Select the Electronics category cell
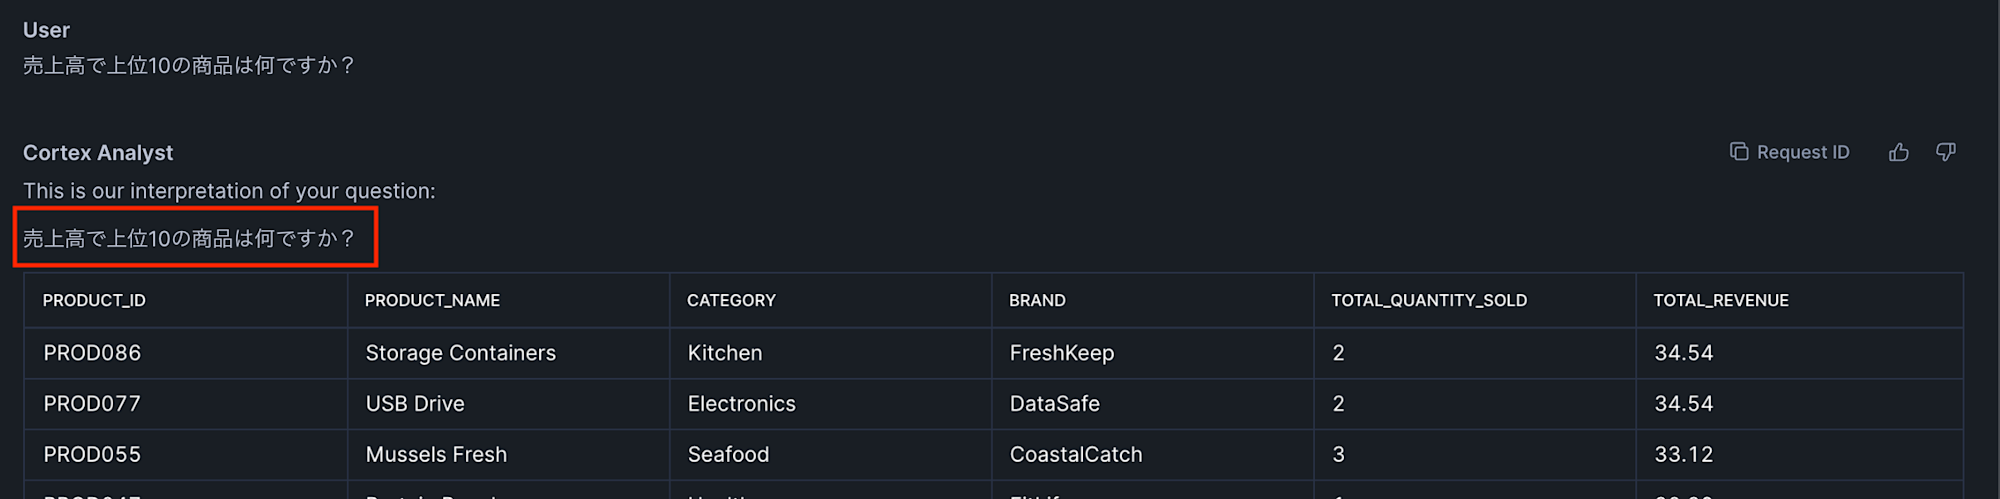 tap(830, 404)
